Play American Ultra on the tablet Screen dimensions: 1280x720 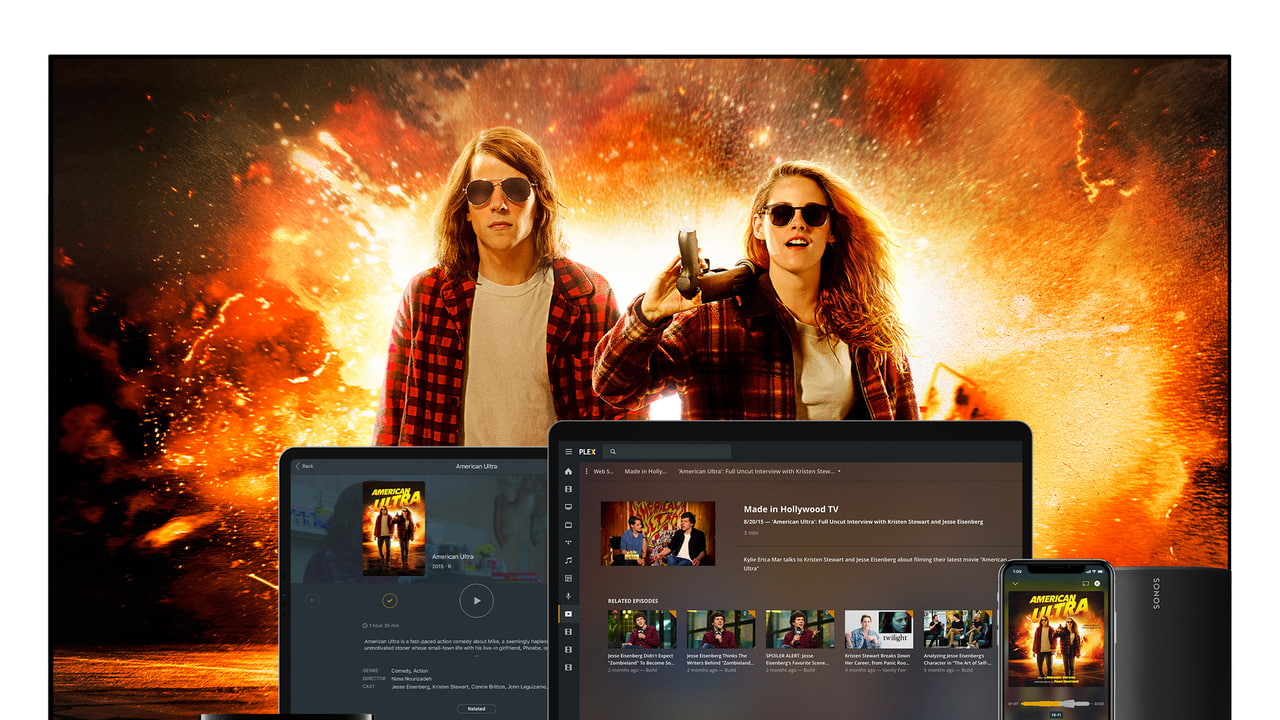[x=476, y=600]
